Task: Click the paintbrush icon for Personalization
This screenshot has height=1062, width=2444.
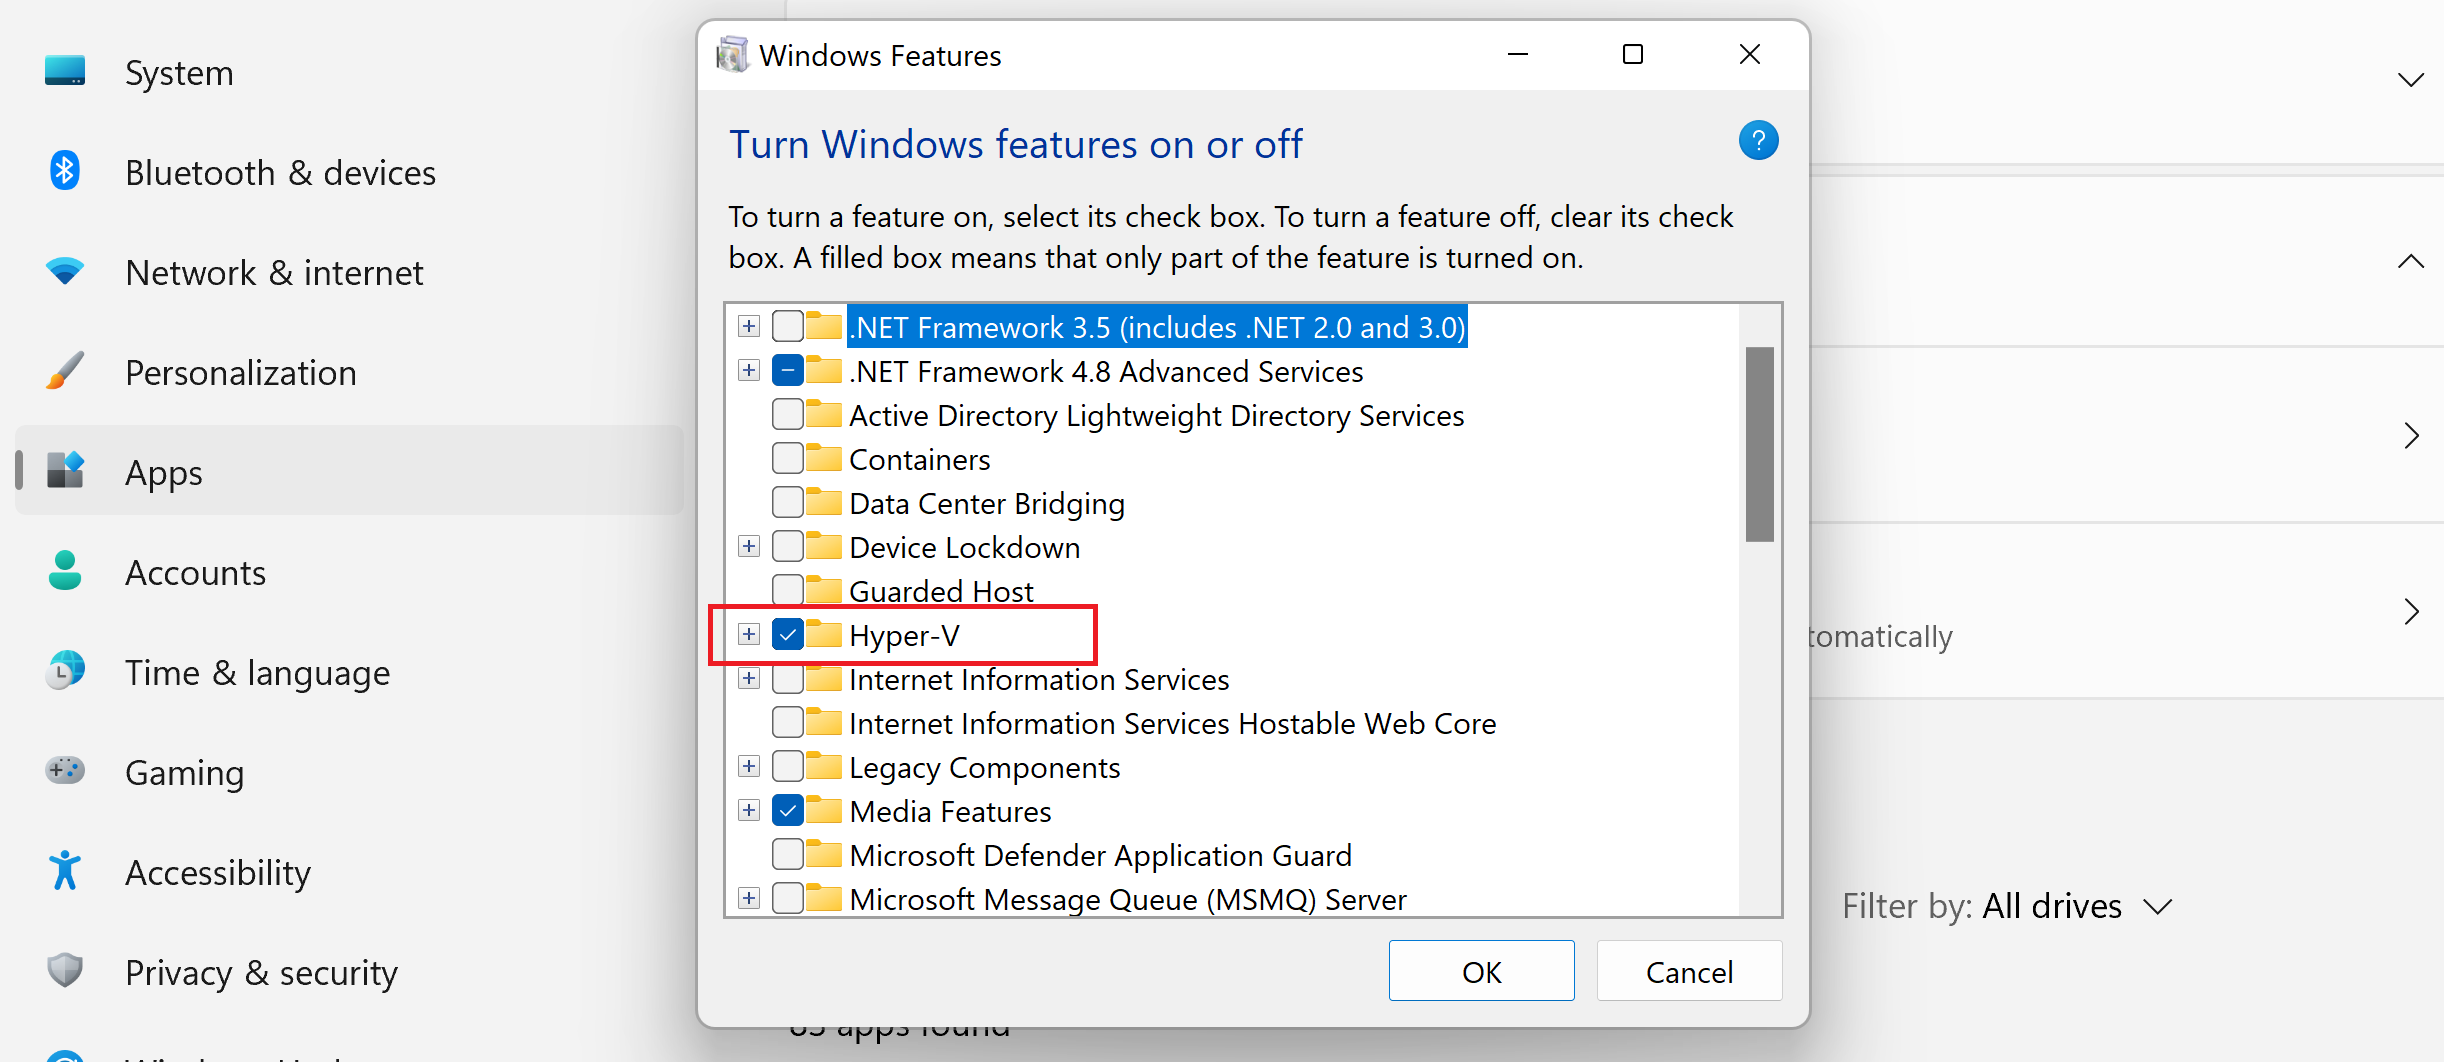Action: pyautogui.click(x=65, y=371)
